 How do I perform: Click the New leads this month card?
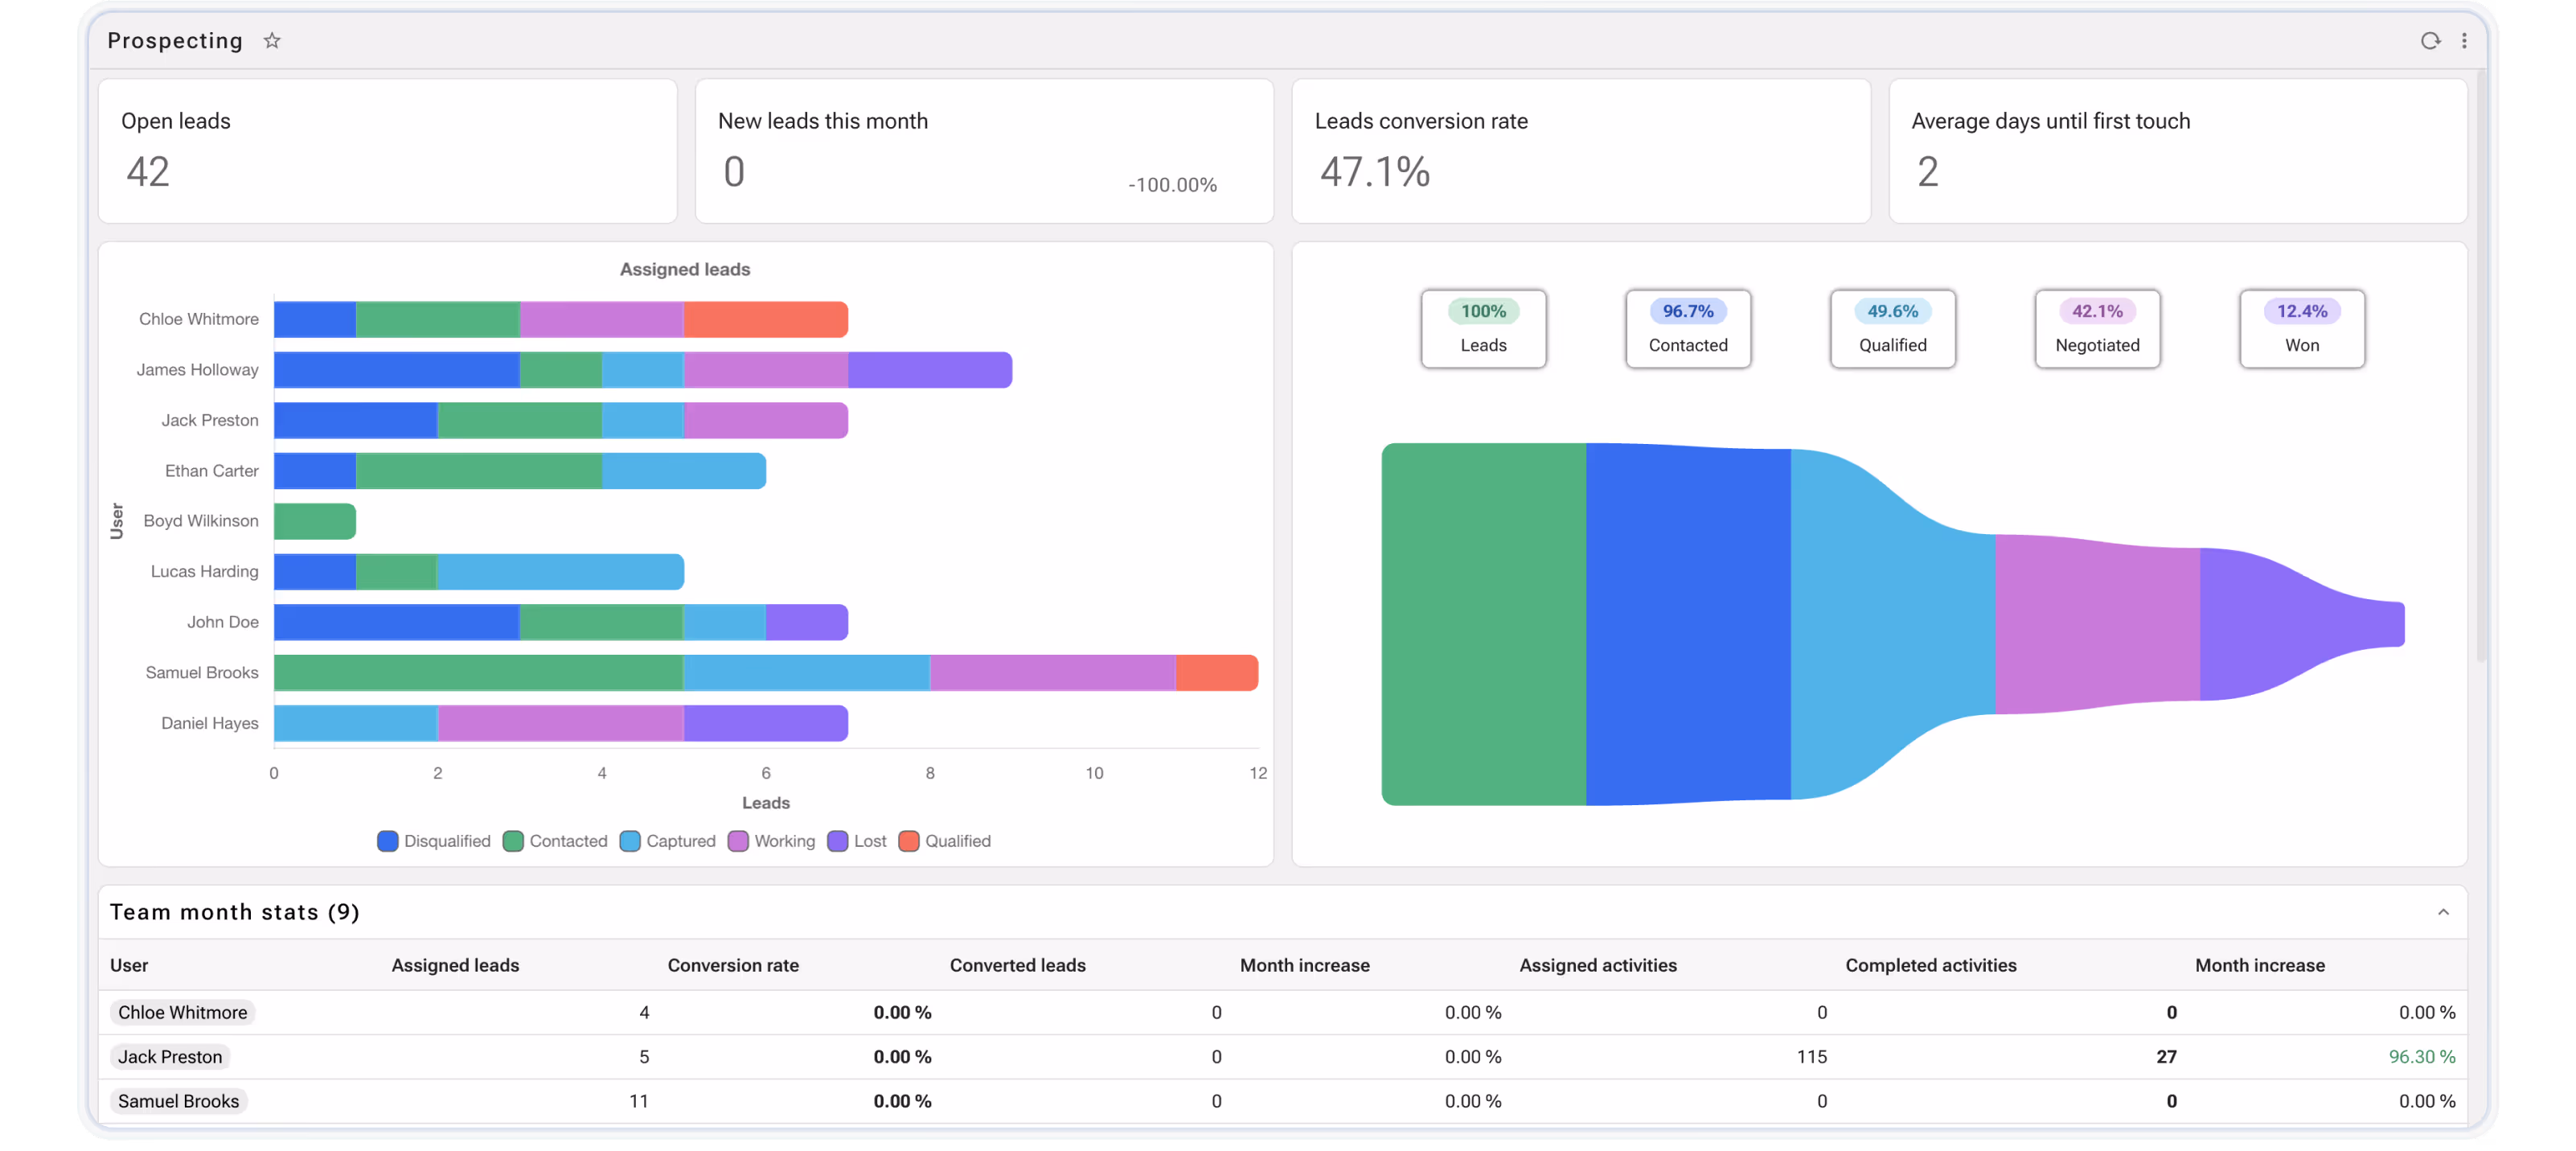click(984, 150)
